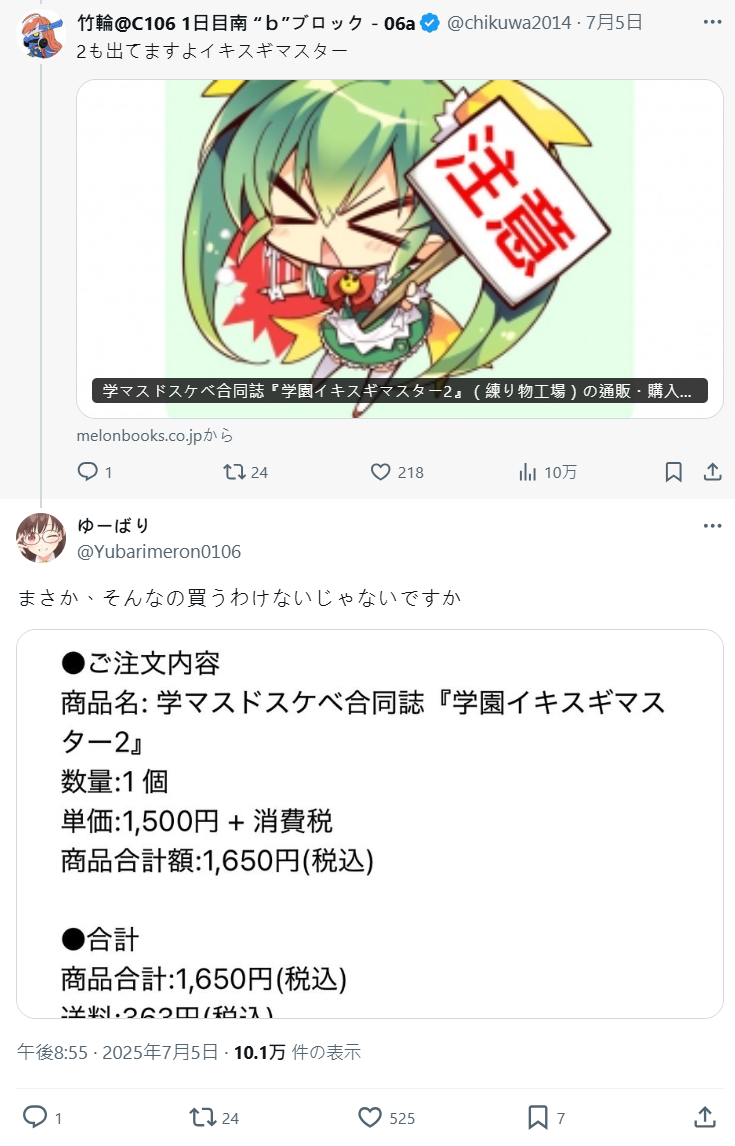Viewport: 735px width, 1146px height.
Task: Visit the @Yubarimeron0106 handle
Action: (x=159, y=552)
